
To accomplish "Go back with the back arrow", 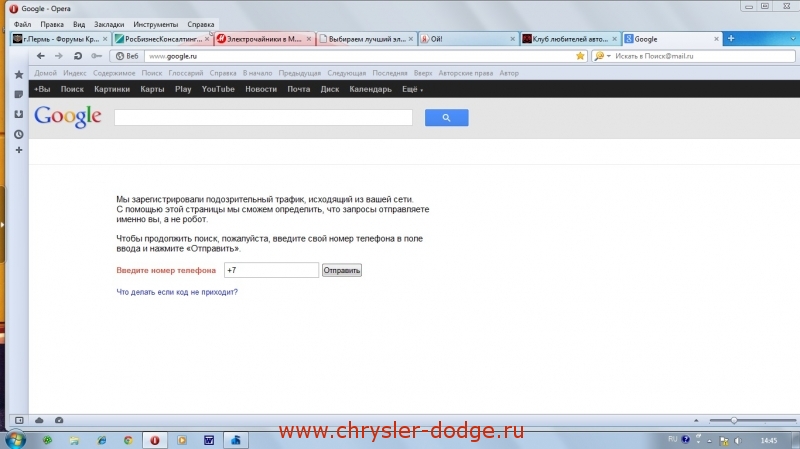I will coord(41,56).
